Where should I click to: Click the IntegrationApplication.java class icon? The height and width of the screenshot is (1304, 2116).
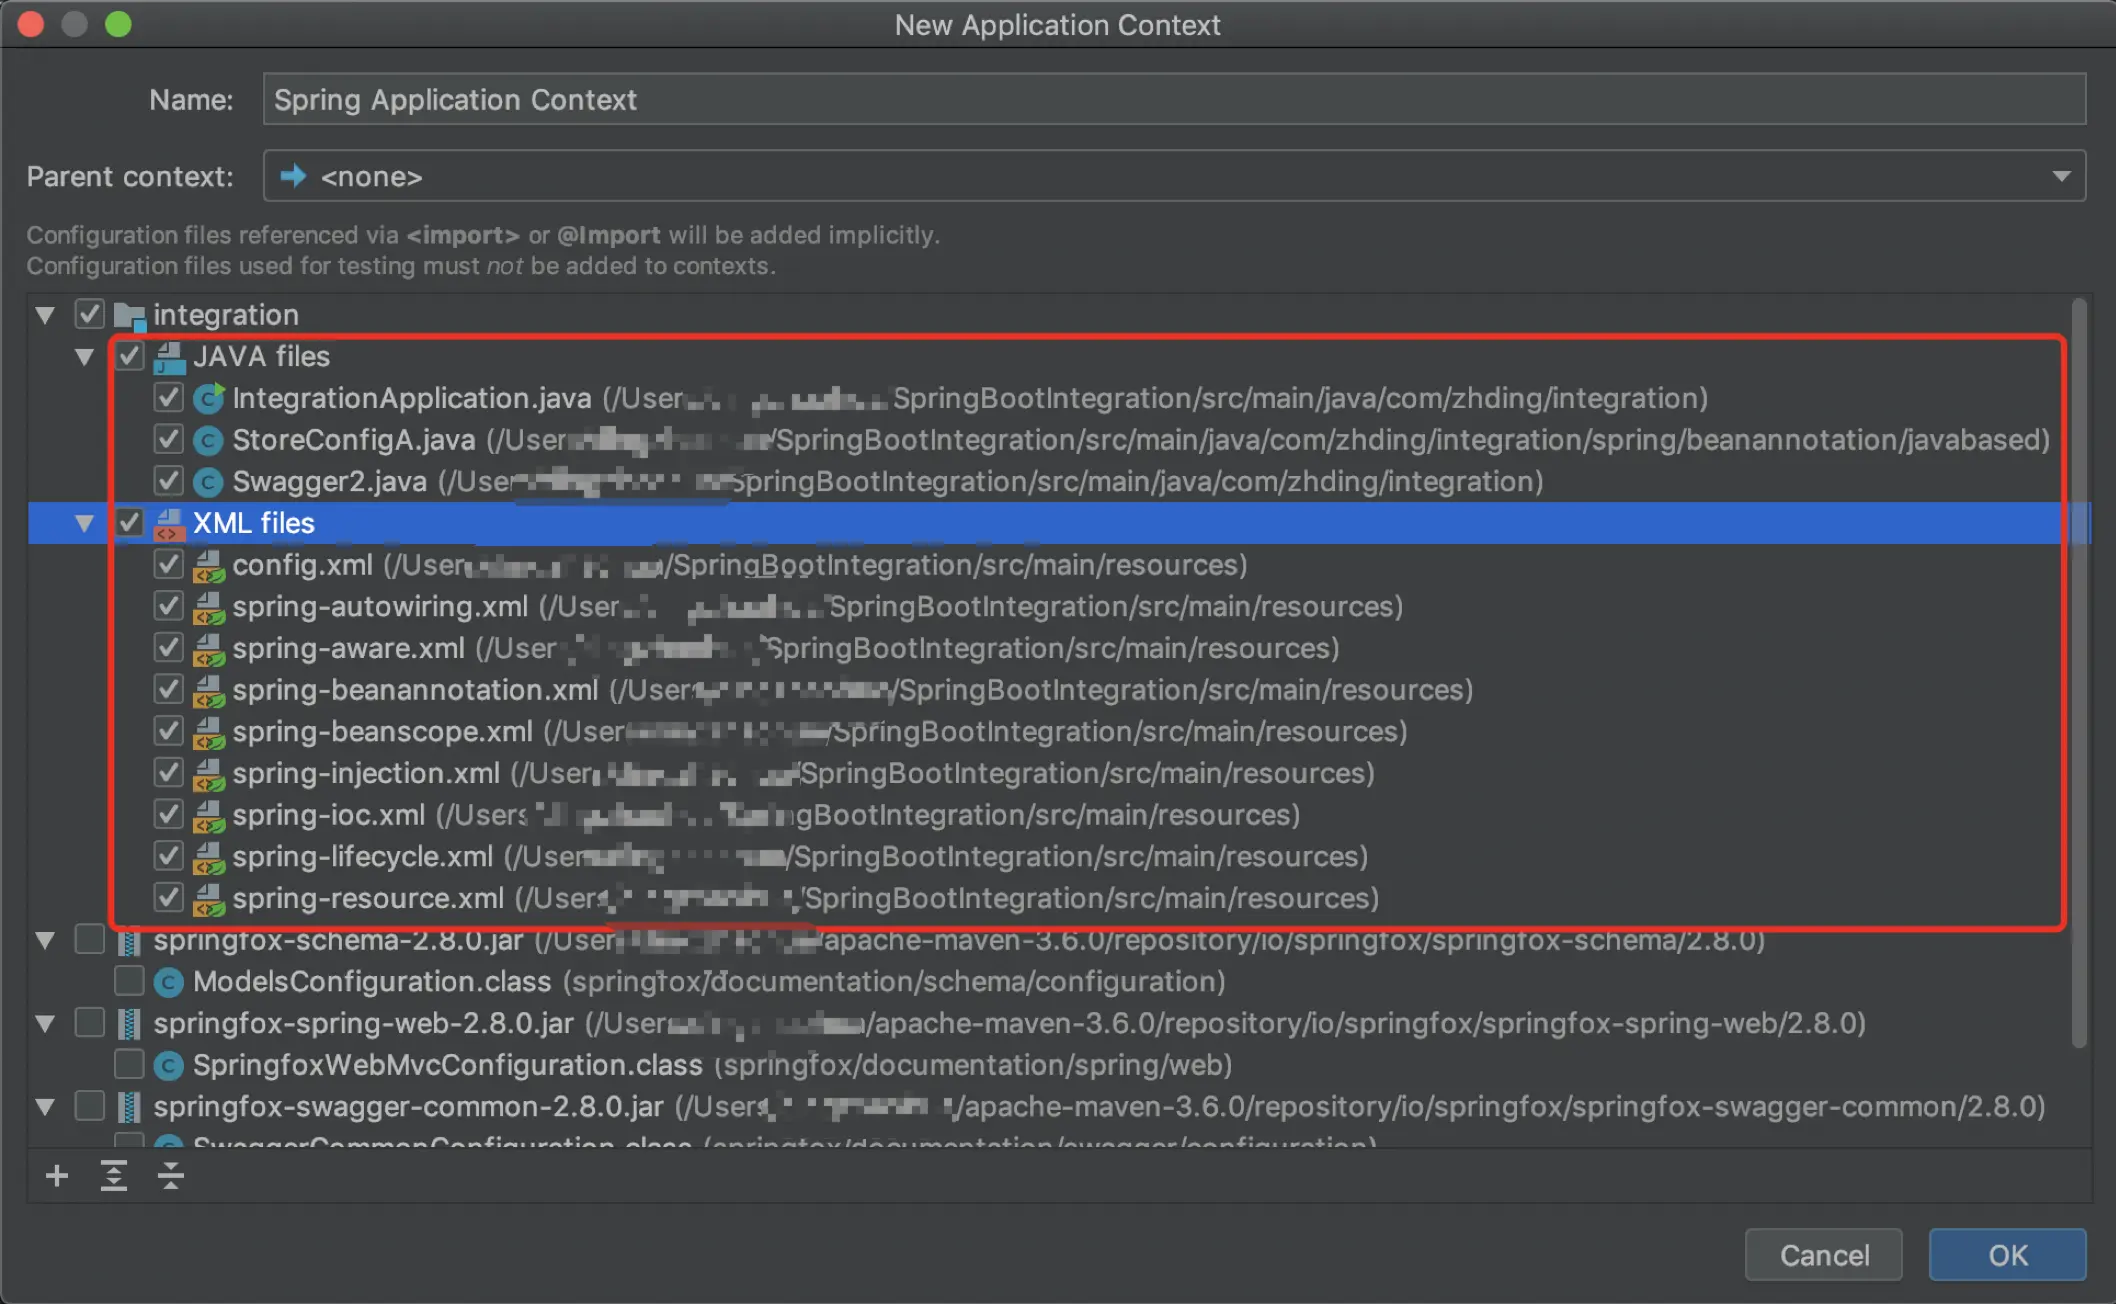[208, 398]
